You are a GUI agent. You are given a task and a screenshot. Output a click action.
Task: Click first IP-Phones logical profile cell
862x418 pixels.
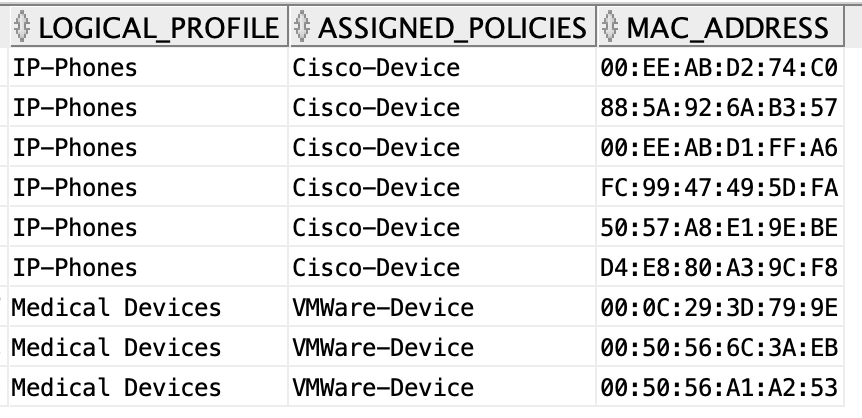click(x=149, y=67)
